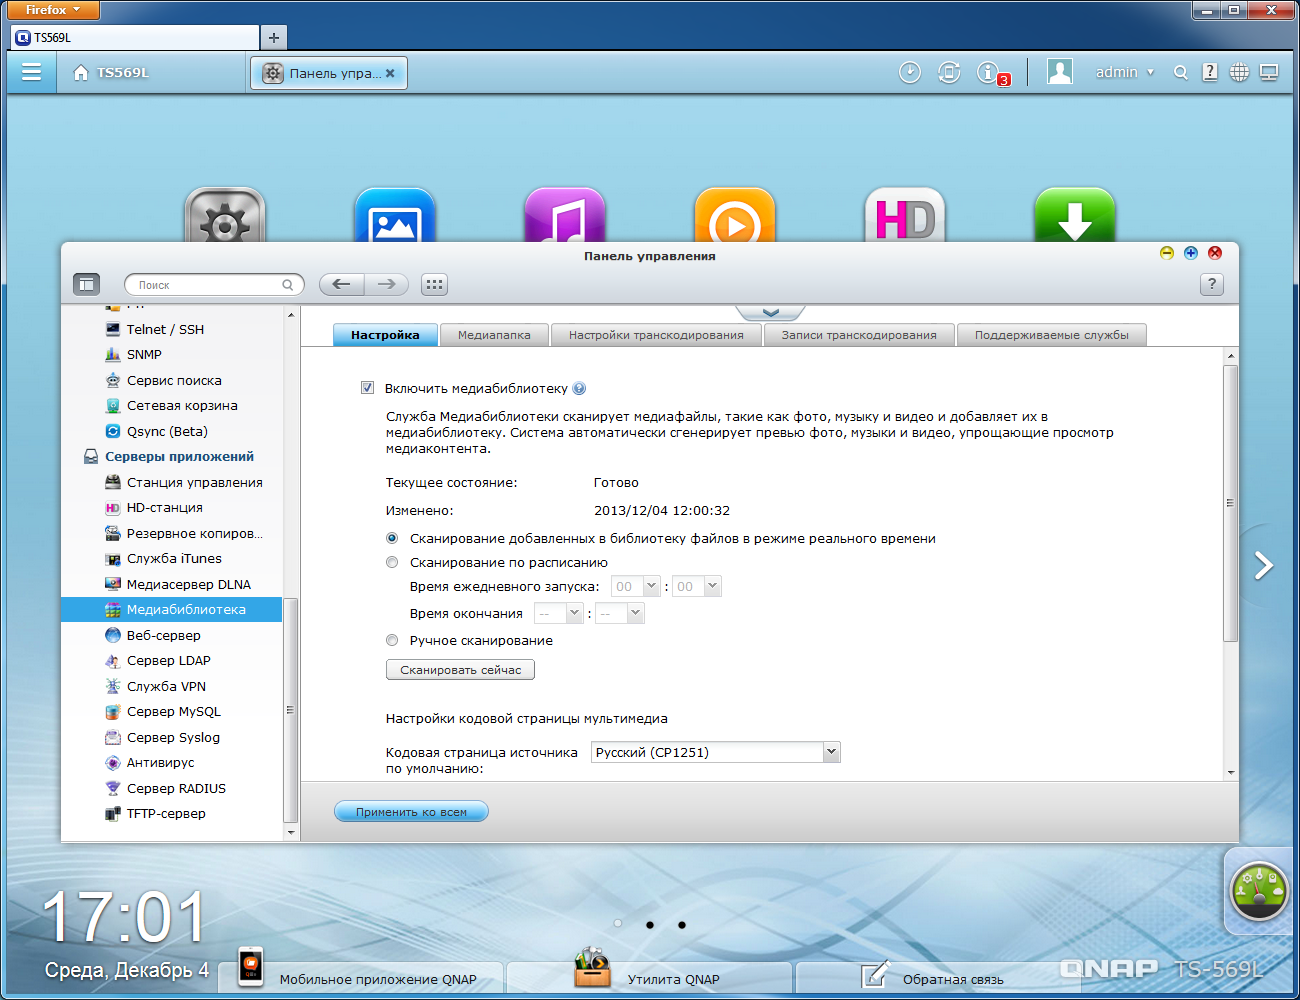This screenshot has width=1300, height=1000.
Task: Open background tasks clock icon
Action: click(x=910, y=72)
